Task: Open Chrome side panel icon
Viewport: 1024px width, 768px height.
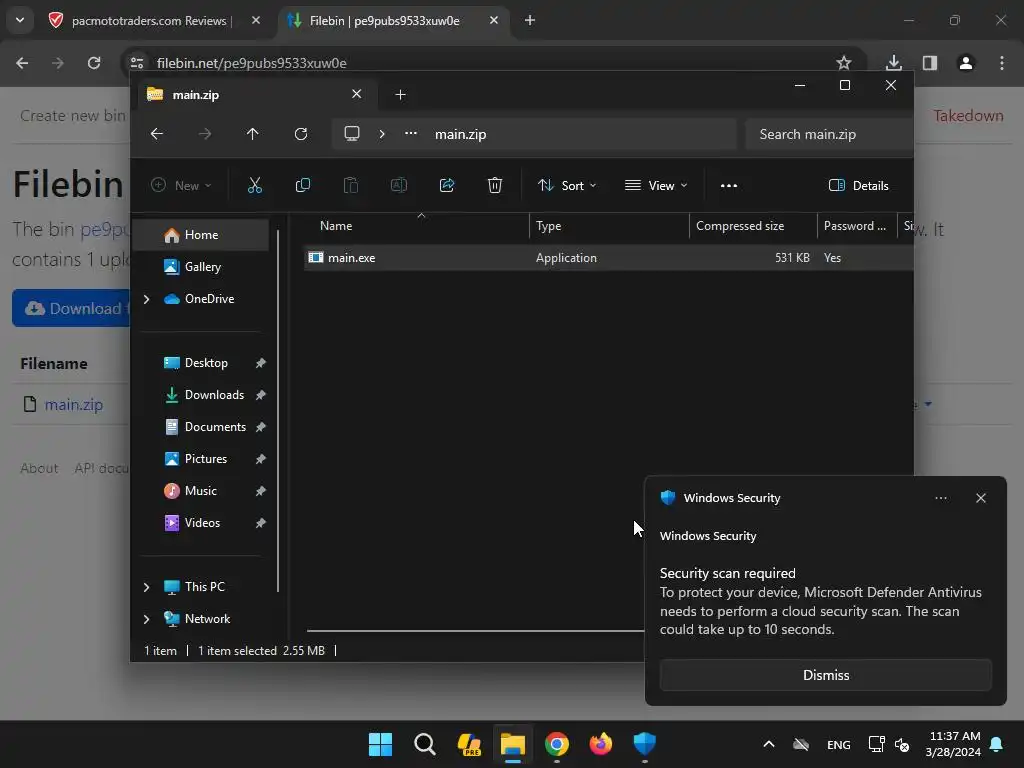Action: tap(930, 63)
